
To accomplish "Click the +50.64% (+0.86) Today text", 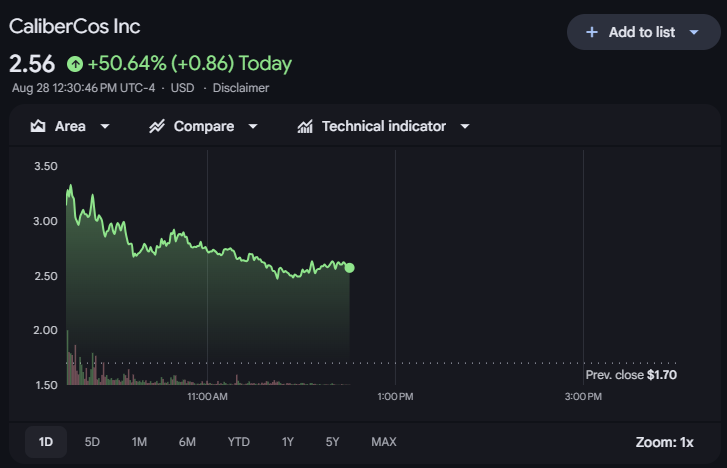I will (x=190, y=64).
